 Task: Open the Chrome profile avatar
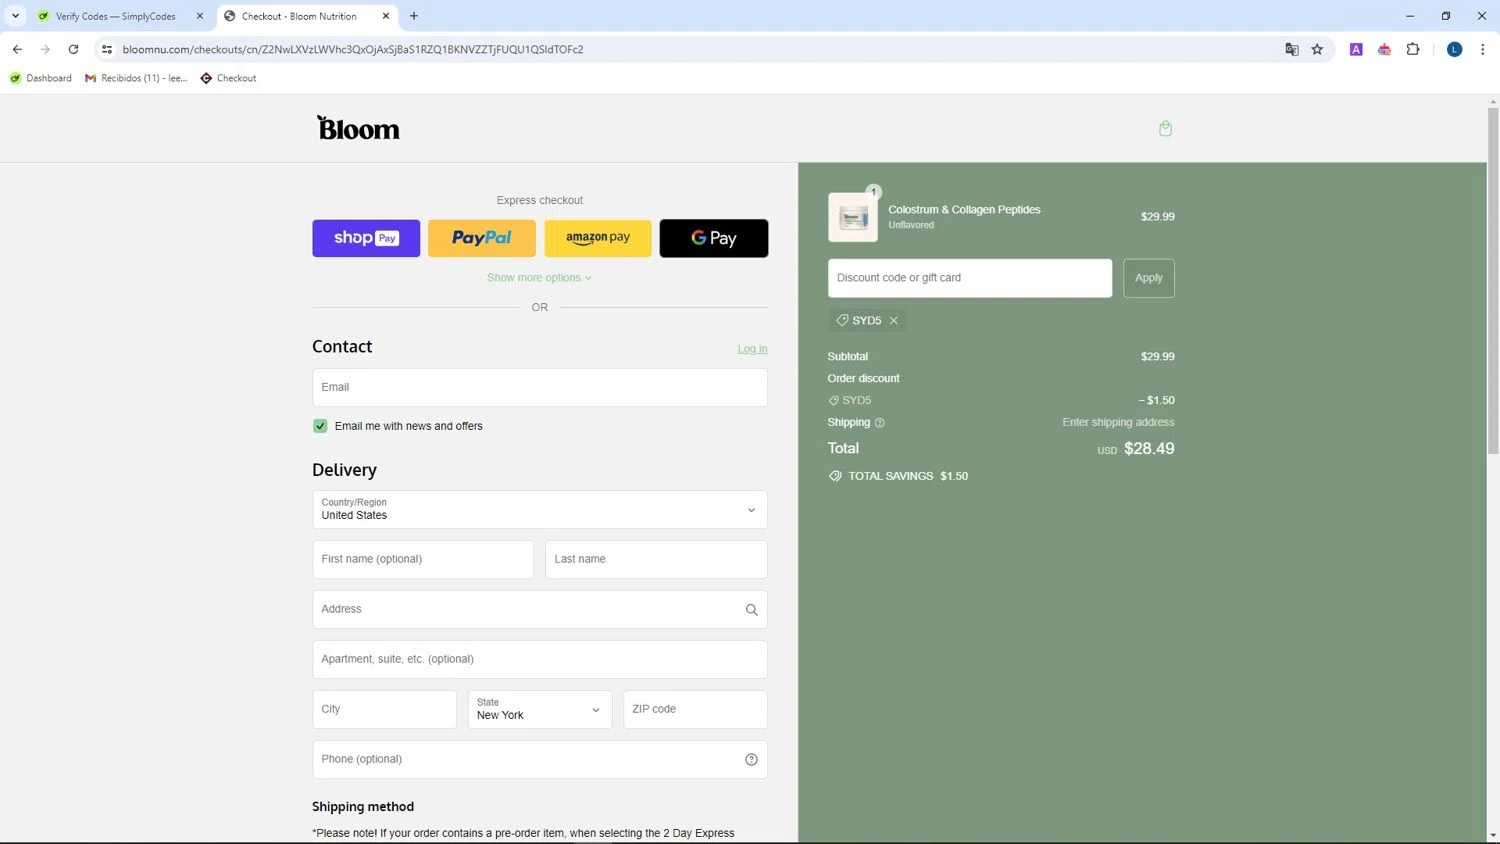1455,49
